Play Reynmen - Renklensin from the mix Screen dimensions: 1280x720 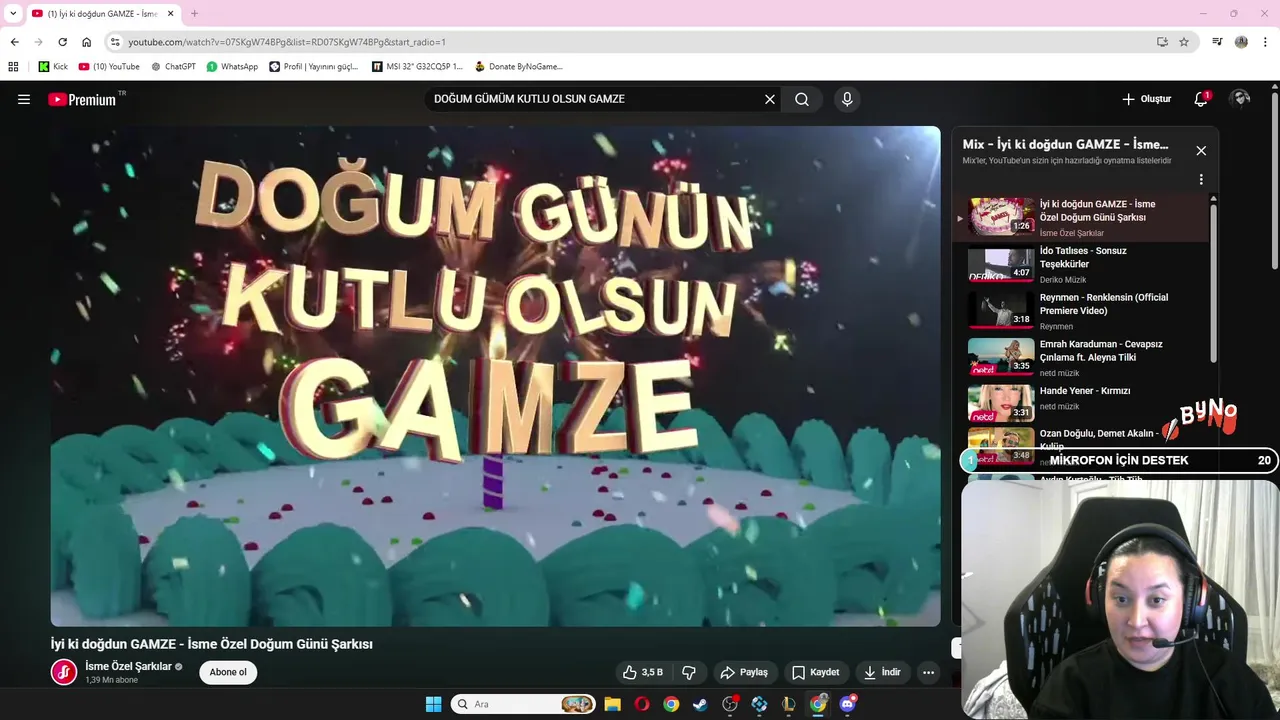[1089, 311]
